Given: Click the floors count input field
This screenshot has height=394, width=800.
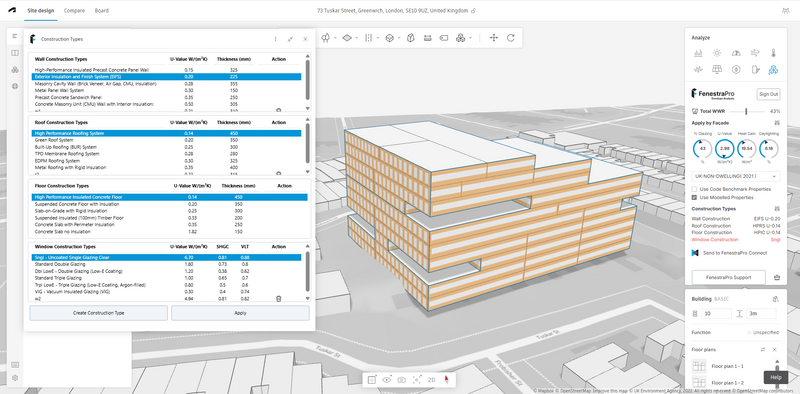Looking at the screenshot, I should (716, 313).
